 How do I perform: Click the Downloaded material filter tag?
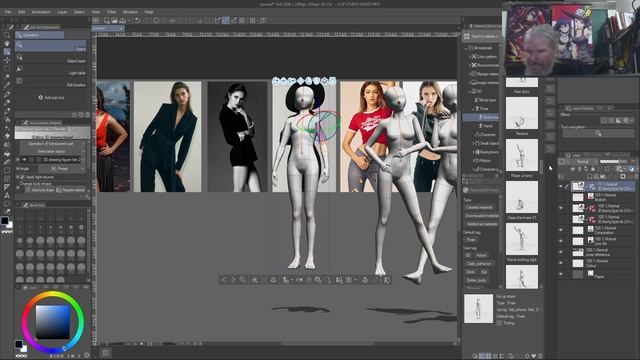click(481, 216)
